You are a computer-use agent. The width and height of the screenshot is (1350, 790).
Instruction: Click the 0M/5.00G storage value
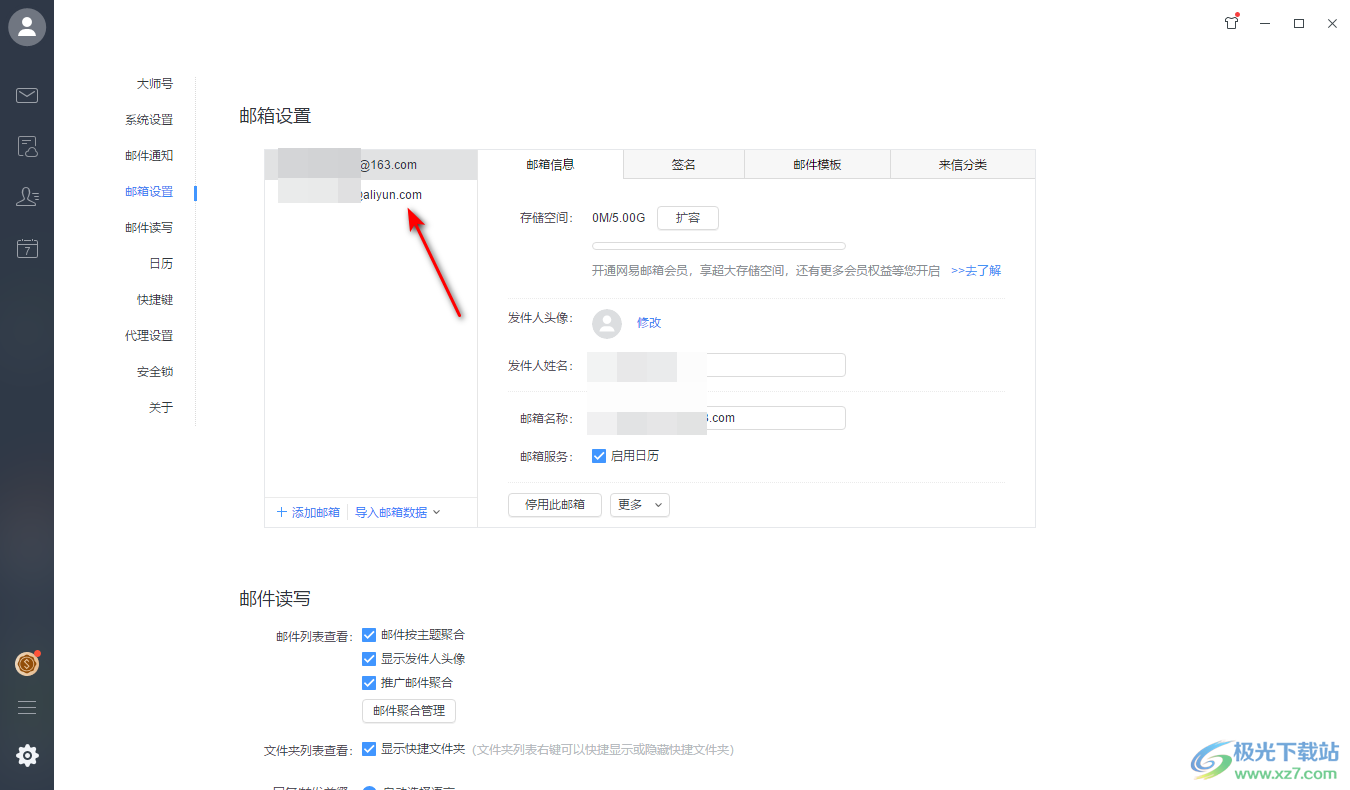tap(619, 218)
